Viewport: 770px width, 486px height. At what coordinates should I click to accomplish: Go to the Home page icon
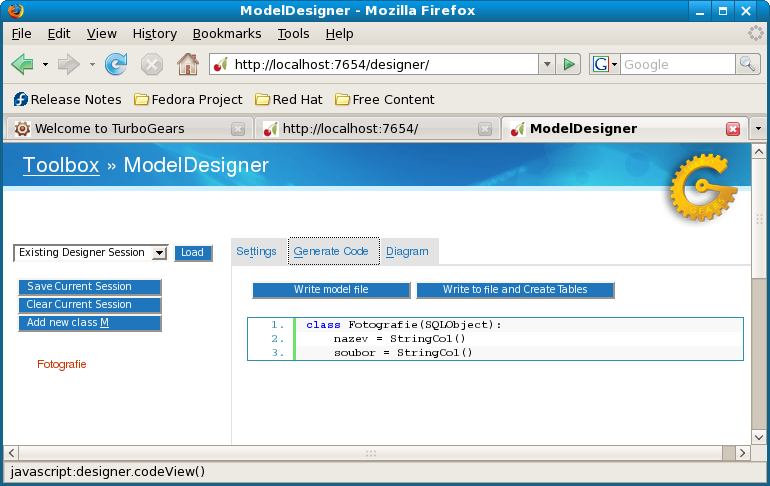tap(188, 64)
